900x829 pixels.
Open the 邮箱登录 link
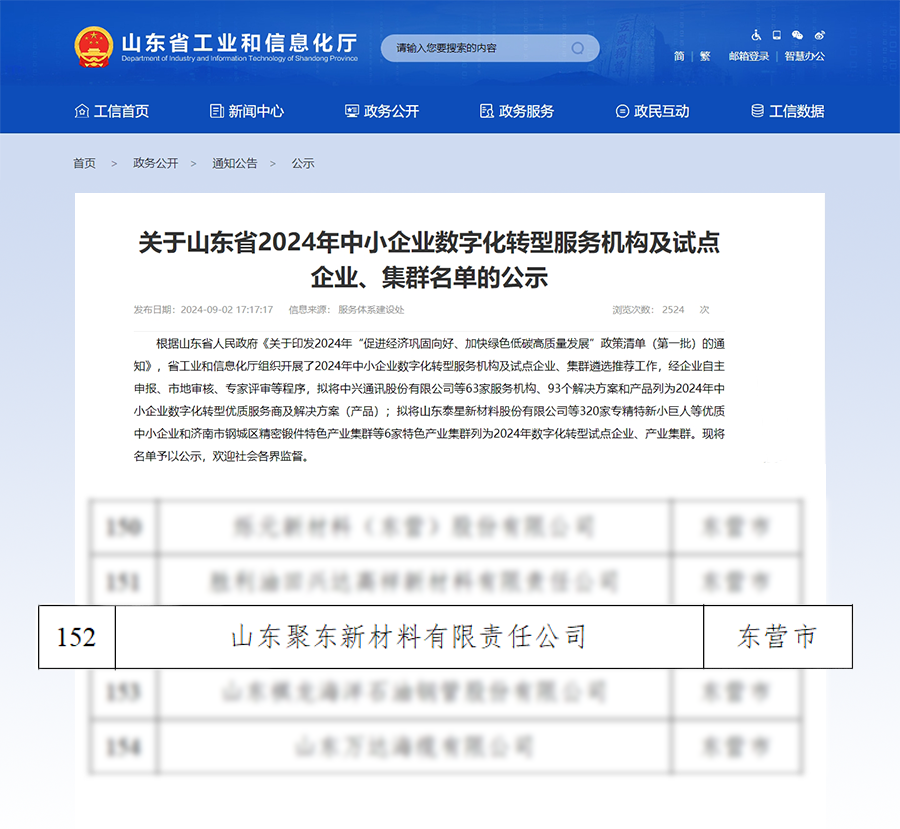tap(748, 56)
